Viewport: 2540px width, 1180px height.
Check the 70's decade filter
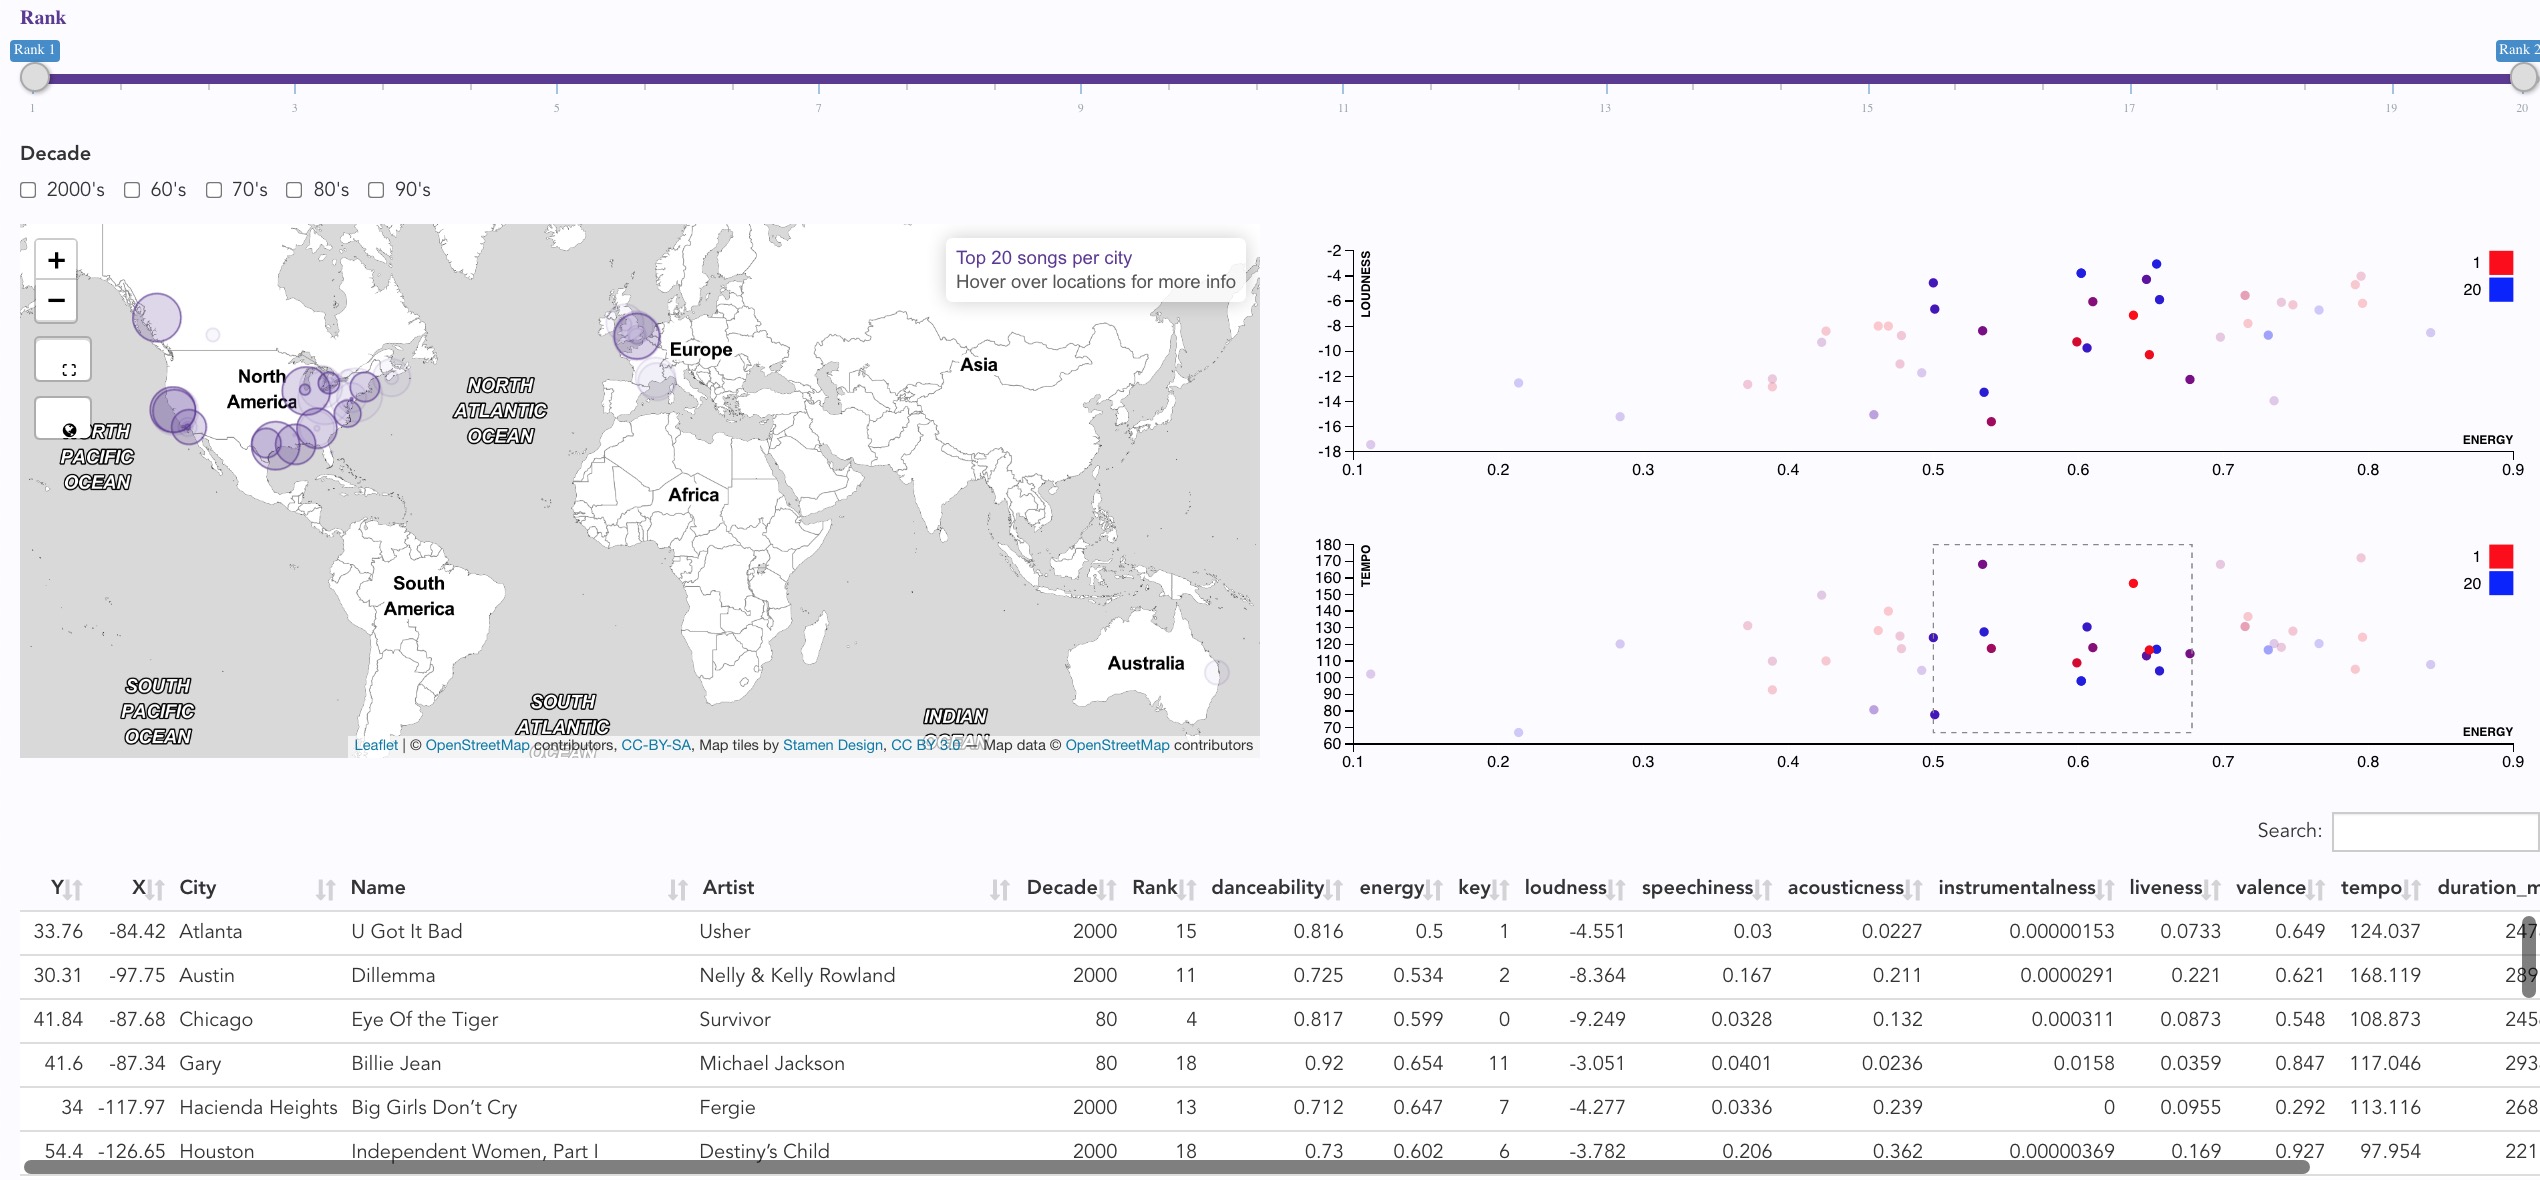[214, 190]
